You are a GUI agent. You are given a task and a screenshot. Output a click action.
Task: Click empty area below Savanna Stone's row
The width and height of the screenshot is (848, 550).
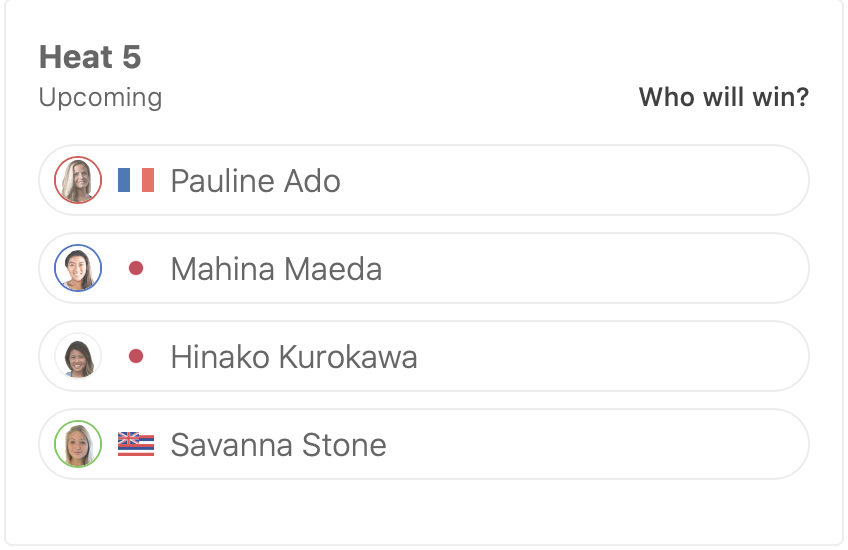click(424, 510)
